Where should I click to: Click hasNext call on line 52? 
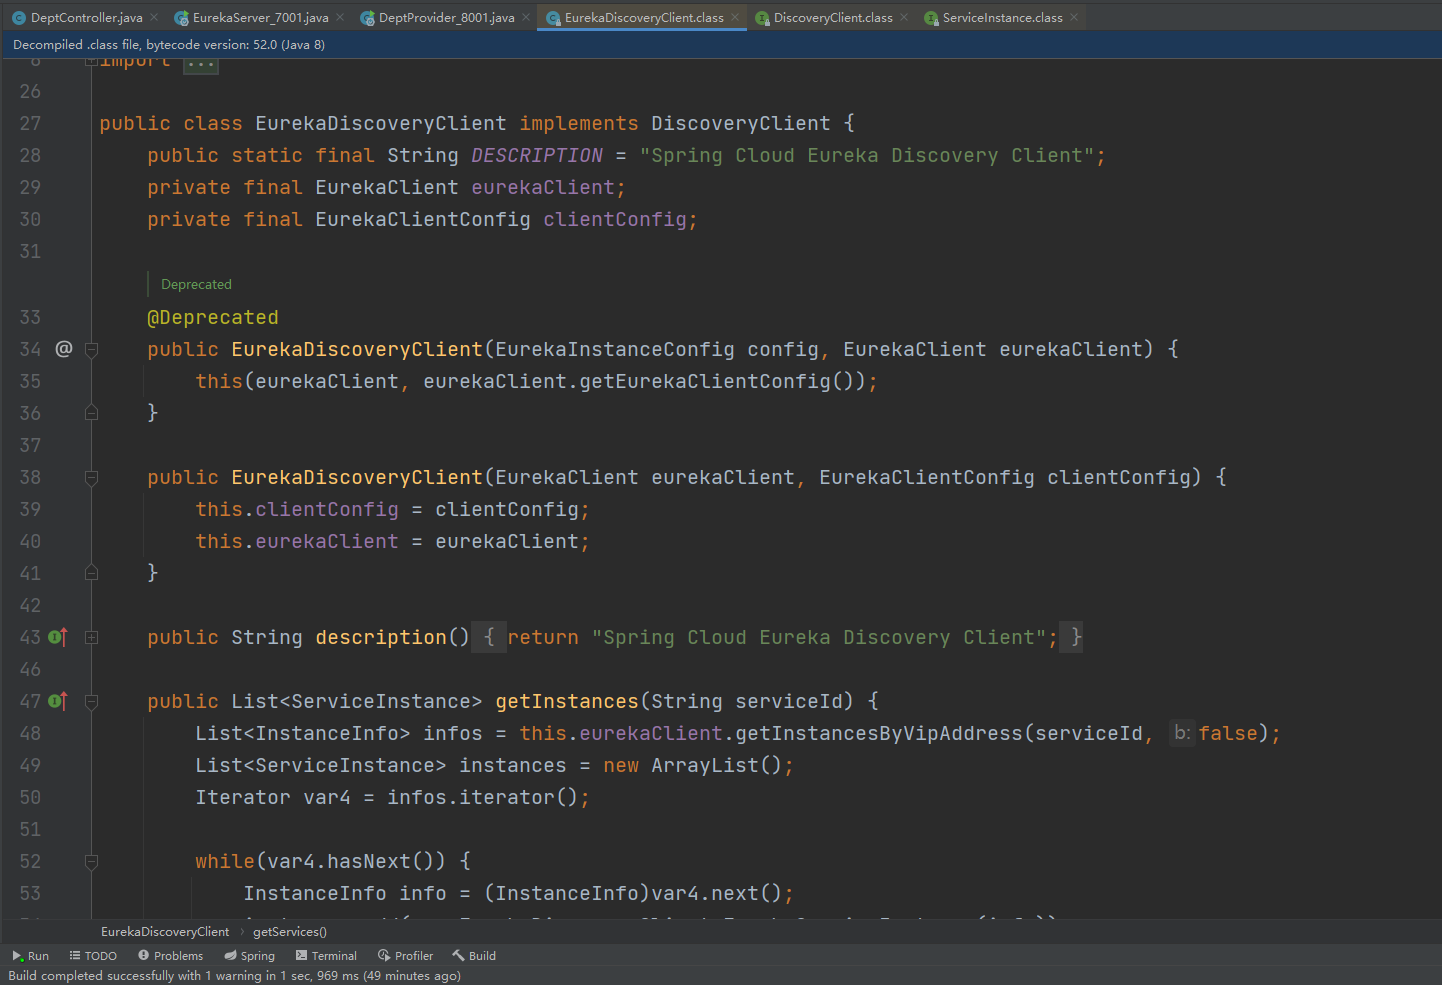(369, 861)
